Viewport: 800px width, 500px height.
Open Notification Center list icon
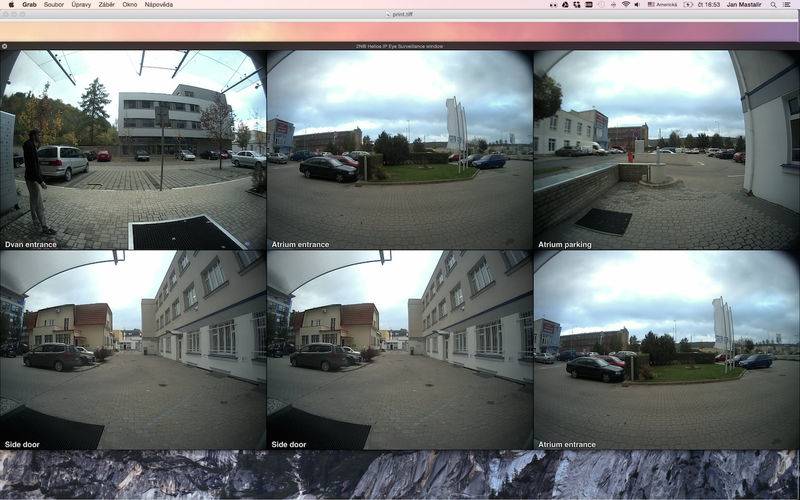788,4
